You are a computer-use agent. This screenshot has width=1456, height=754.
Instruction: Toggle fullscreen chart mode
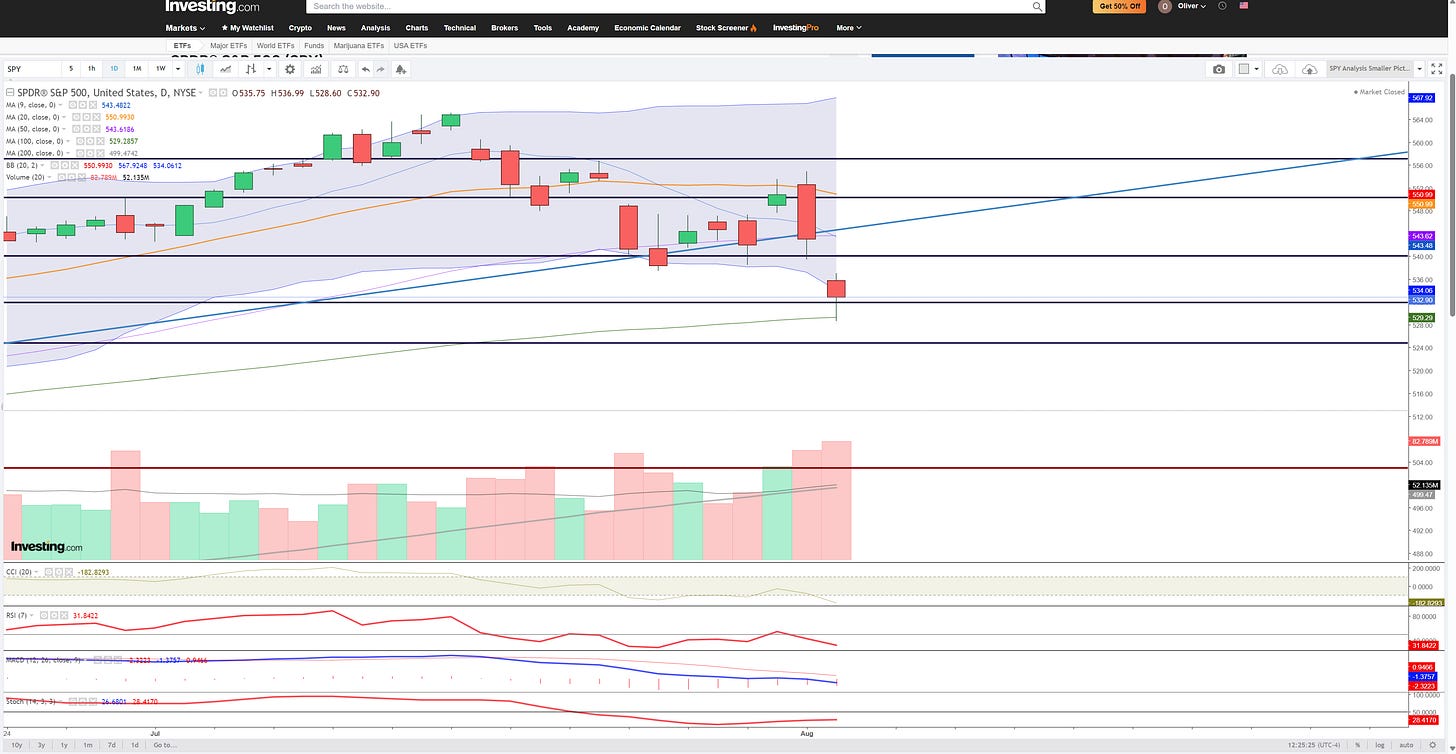[1436, 69]
